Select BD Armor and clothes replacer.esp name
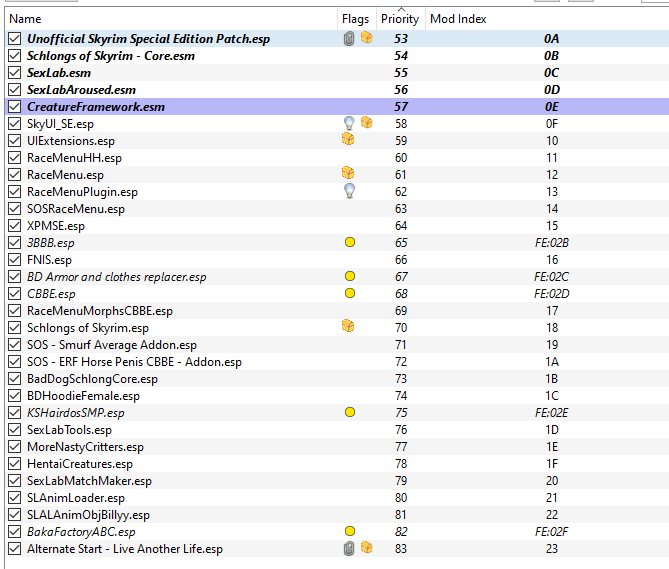 click(x=116, y=277)
